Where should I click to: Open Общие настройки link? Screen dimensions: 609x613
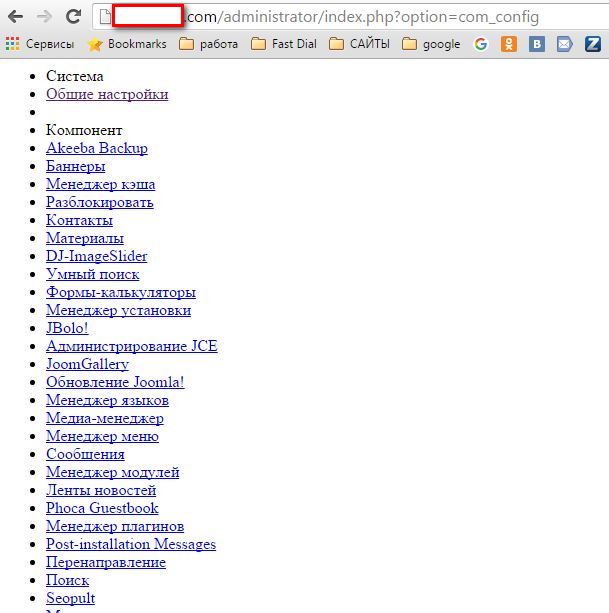107,94
